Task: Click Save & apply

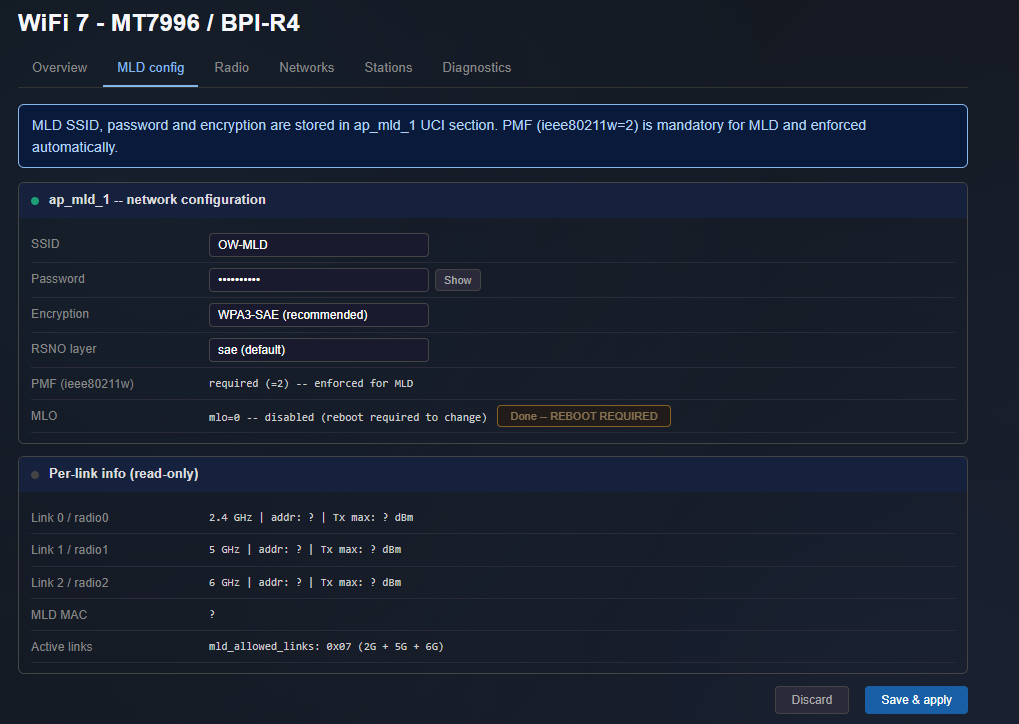Action: coord(916,700)
